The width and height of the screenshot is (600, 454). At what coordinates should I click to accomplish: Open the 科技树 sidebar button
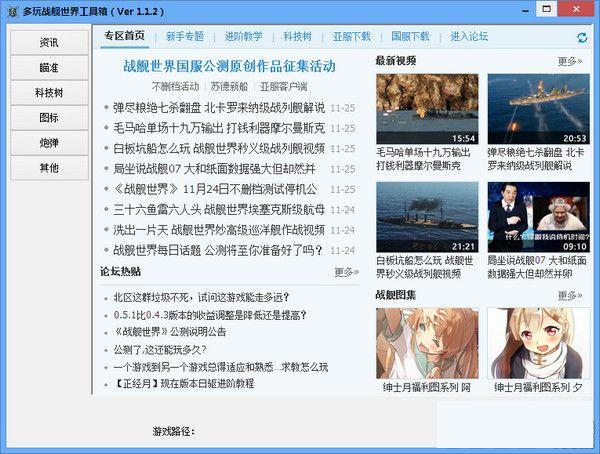click(x=49, y=93)
